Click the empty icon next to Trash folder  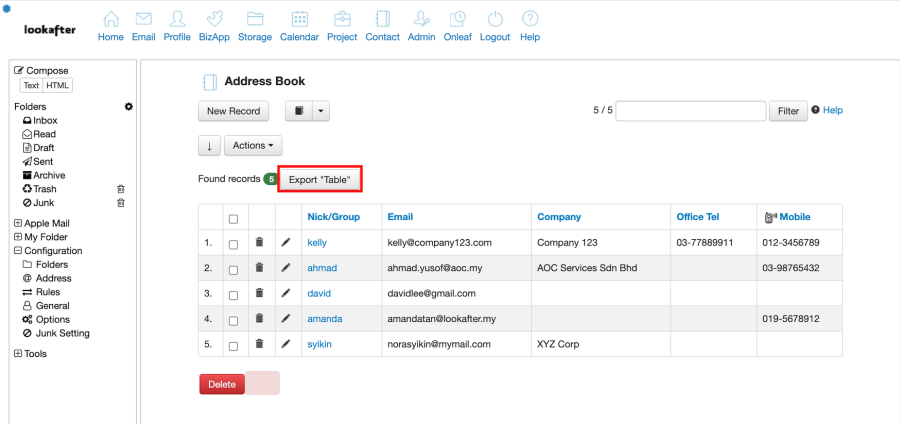(121, 189)
